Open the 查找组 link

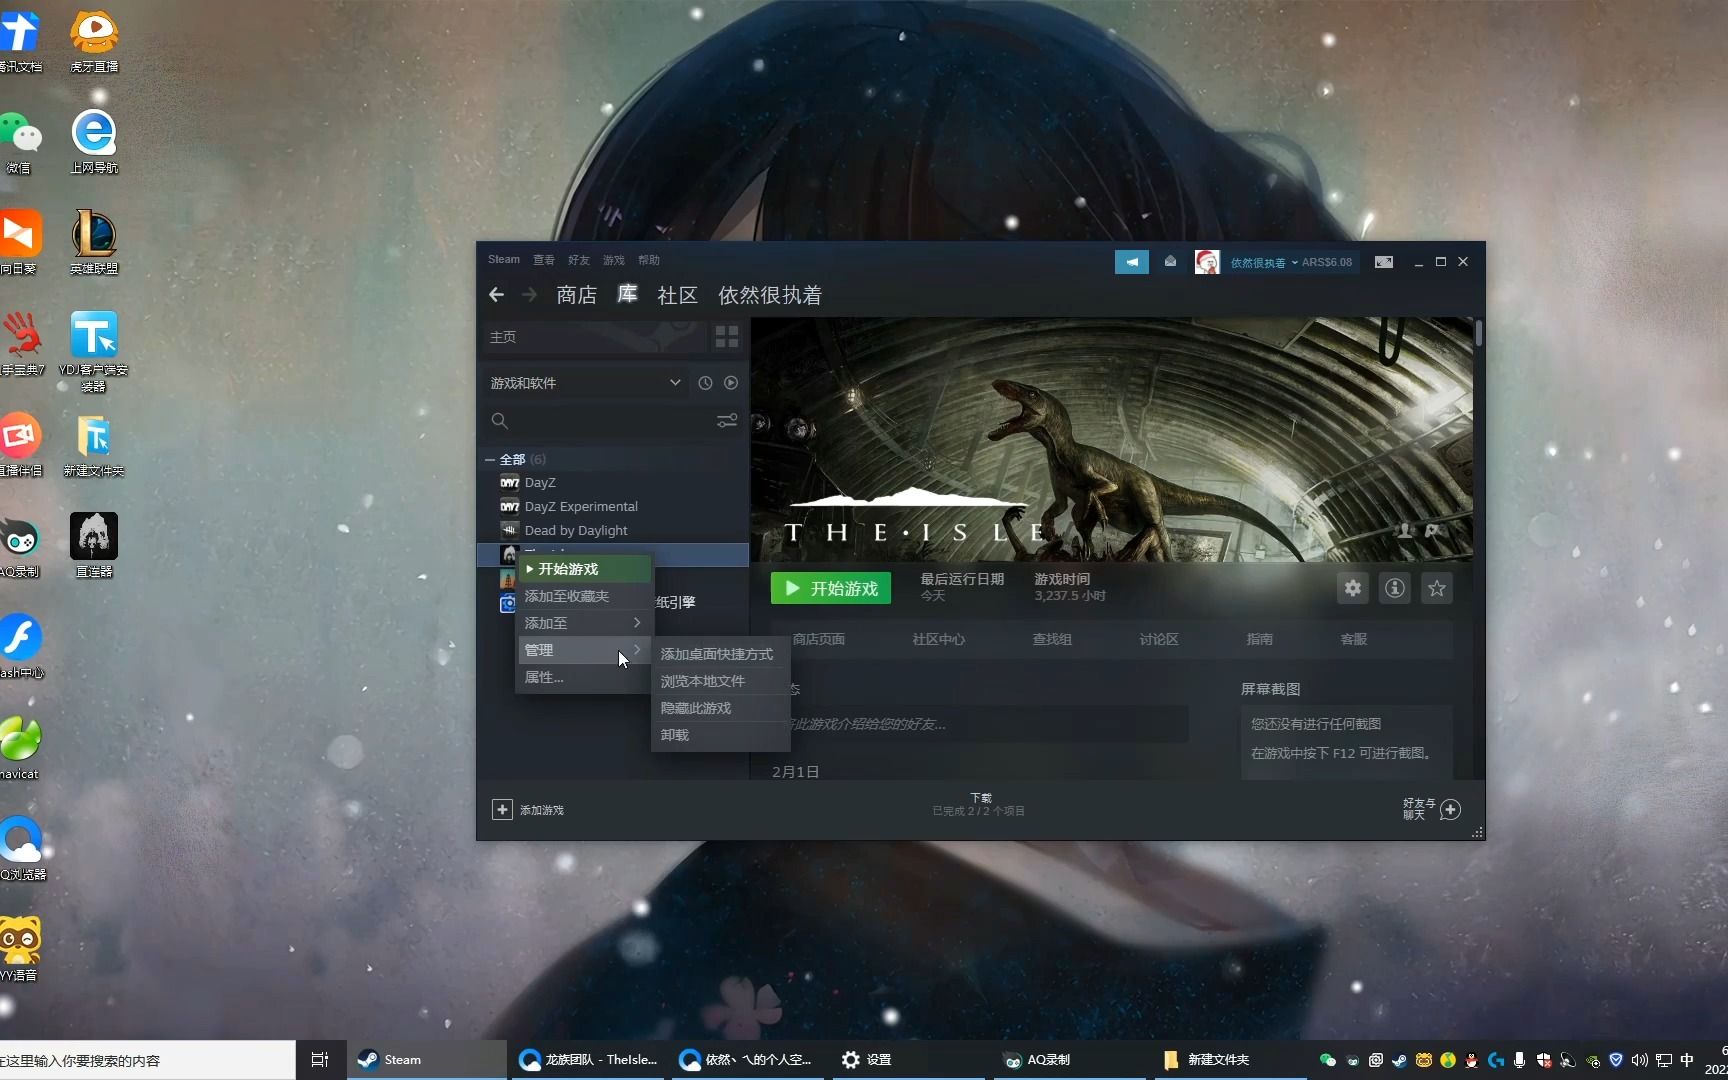tap(1052, 639)
